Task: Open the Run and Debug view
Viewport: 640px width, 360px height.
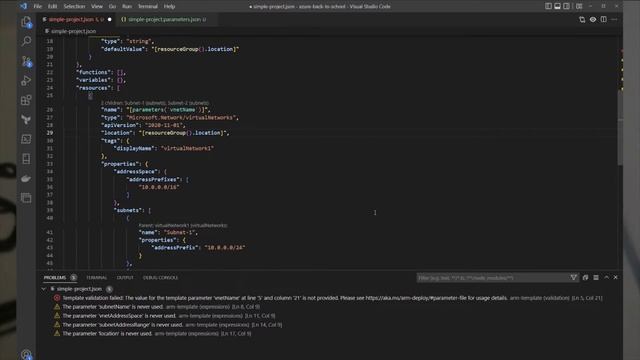Action: pyautogui.click(x=26, y=80)
